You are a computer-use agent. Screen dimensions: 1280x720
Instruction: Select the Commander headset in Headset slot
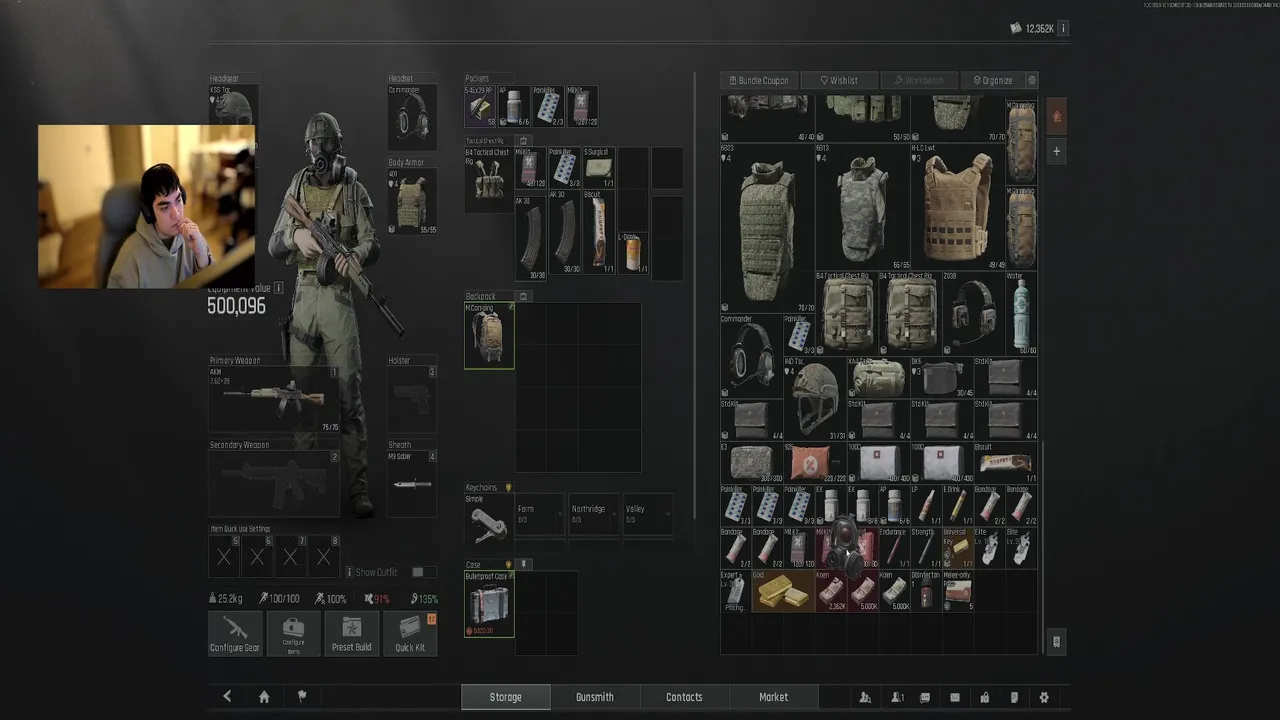tap(412, 117)
